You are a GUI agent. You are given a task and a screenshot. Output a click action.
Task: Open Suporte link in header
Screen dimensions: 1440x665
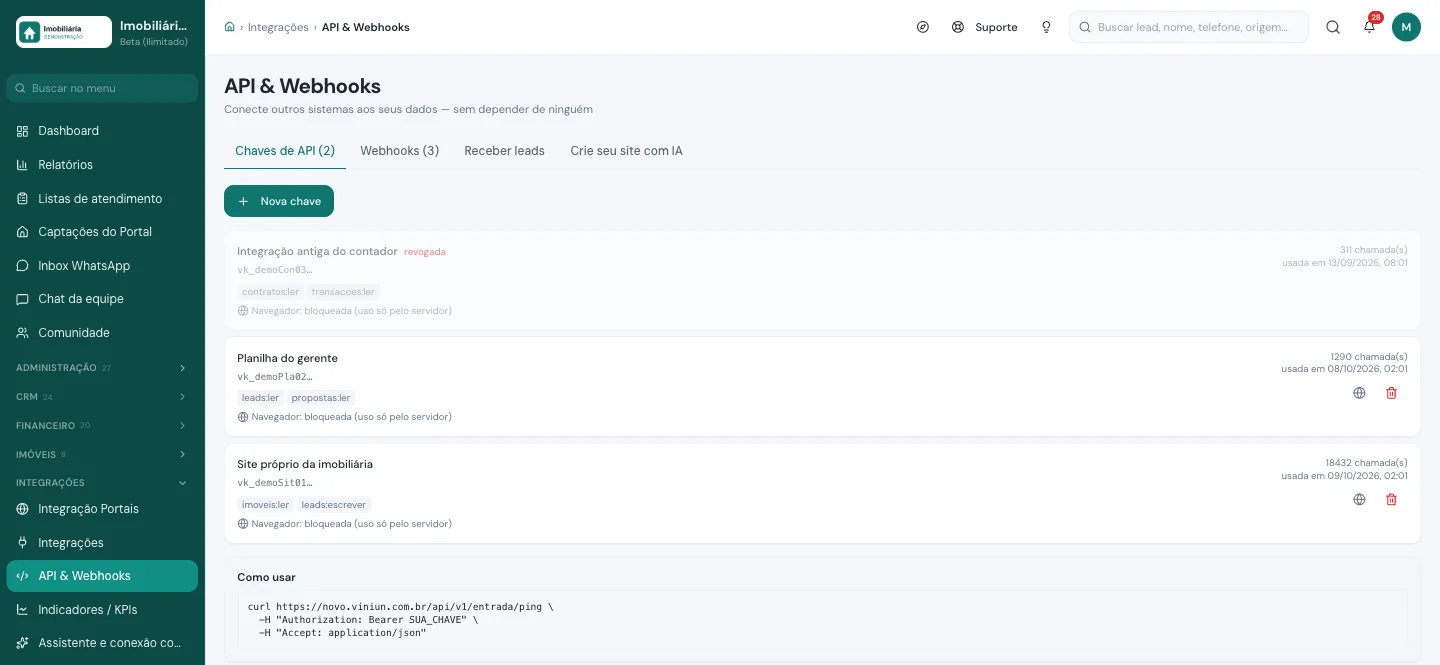[x=985, y=27]
